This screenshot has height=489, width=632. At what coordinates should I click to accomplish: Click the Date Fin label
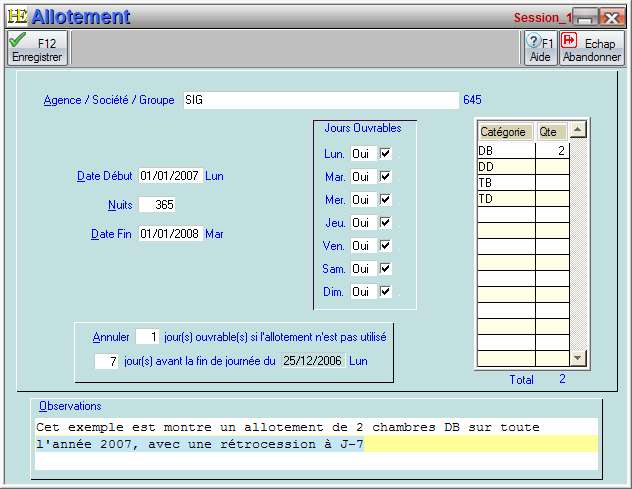[x=111, y=234]
